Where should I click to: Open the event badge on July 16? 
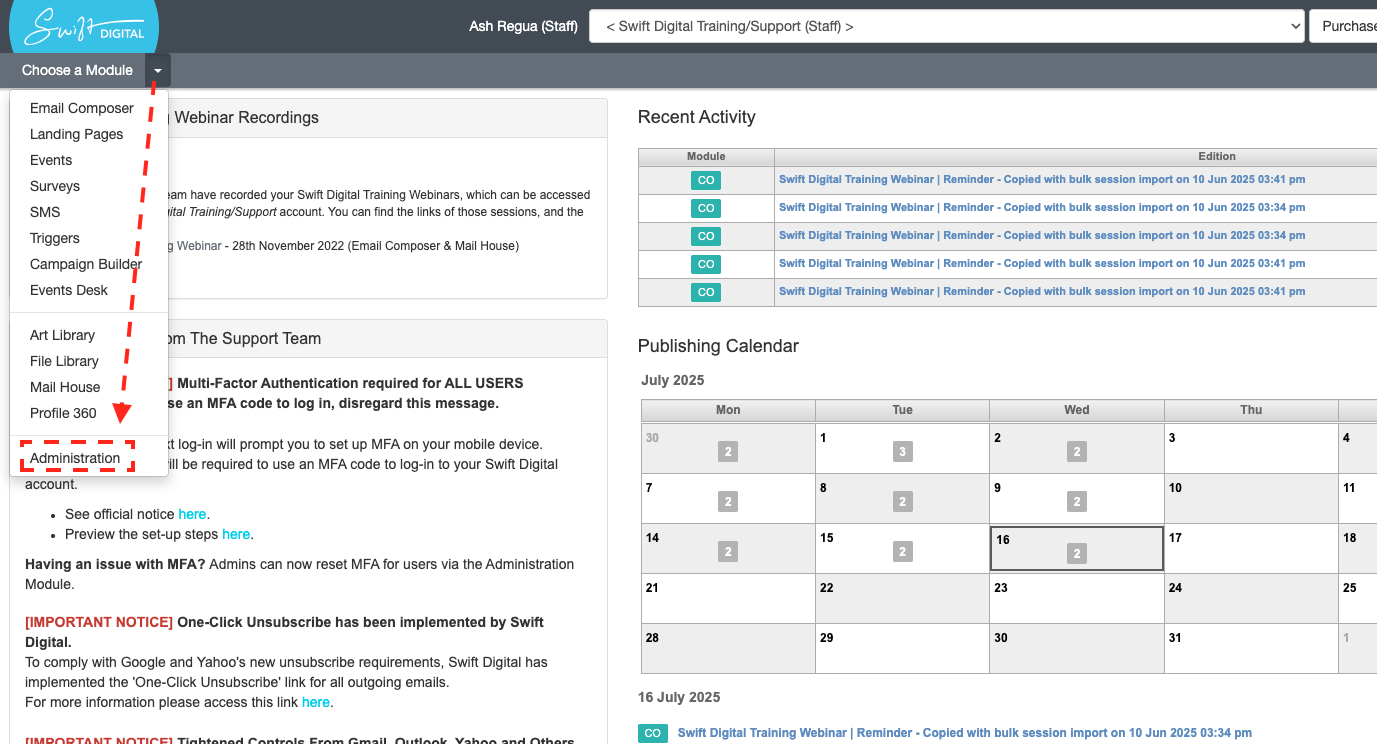coord(1077,554)
